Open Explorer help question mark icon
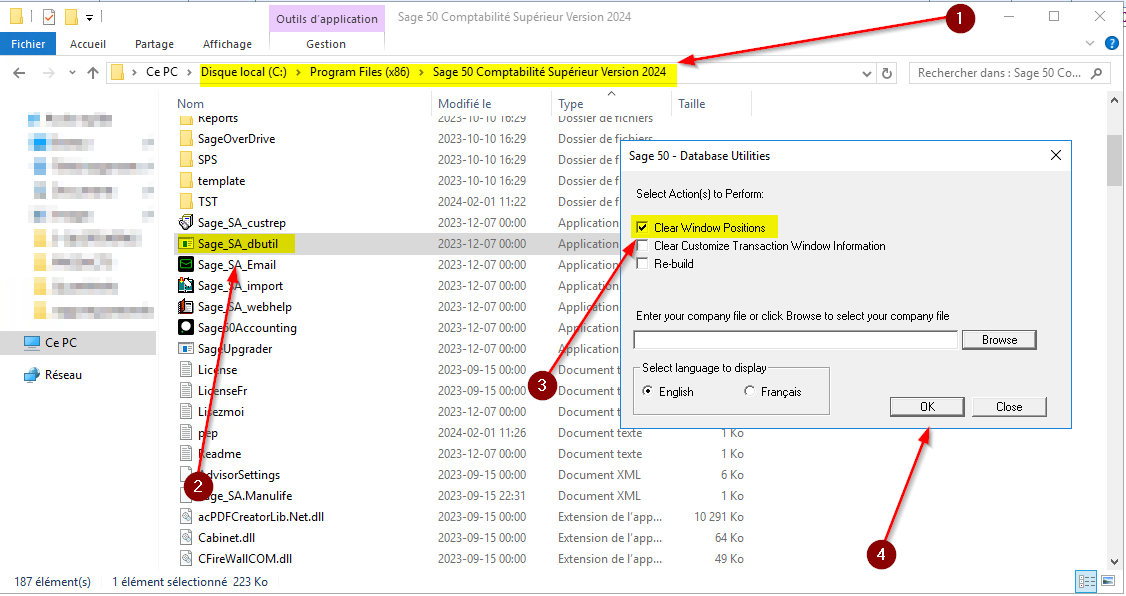This screenshot has width=1126, height=596. pos(1111,44)
